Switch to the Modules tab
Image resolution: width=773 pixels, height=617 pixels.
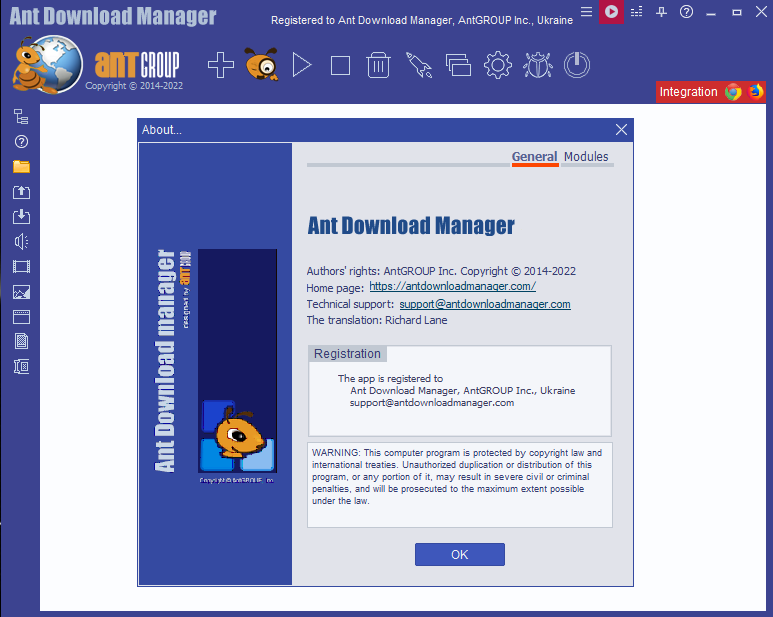(586, 157)
